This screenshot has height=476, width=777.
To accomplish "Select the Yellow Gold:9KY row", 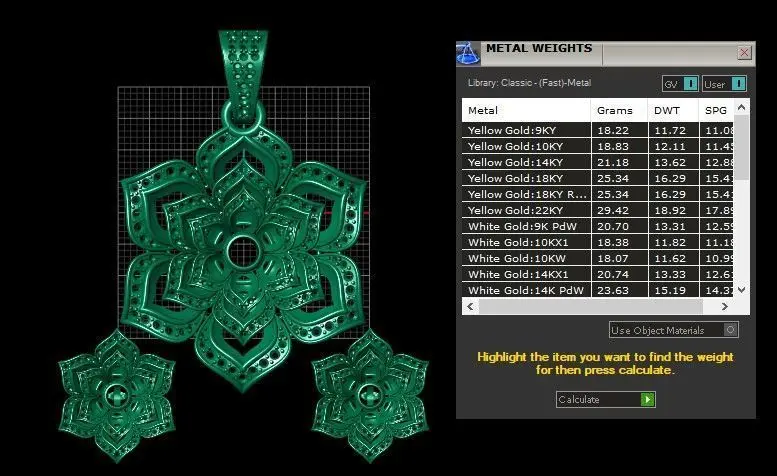I will [598, 130].
